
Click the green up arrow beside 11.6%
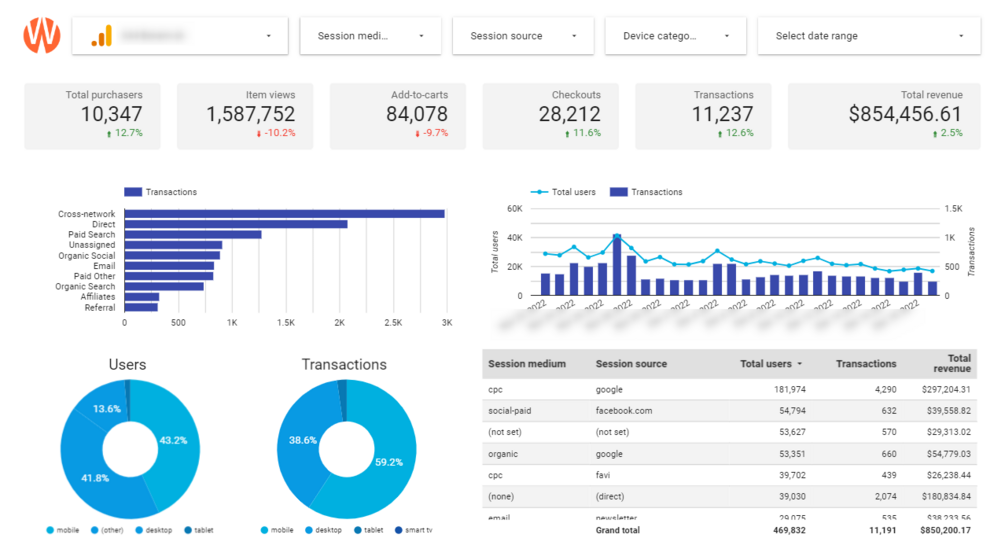point(567,134)
